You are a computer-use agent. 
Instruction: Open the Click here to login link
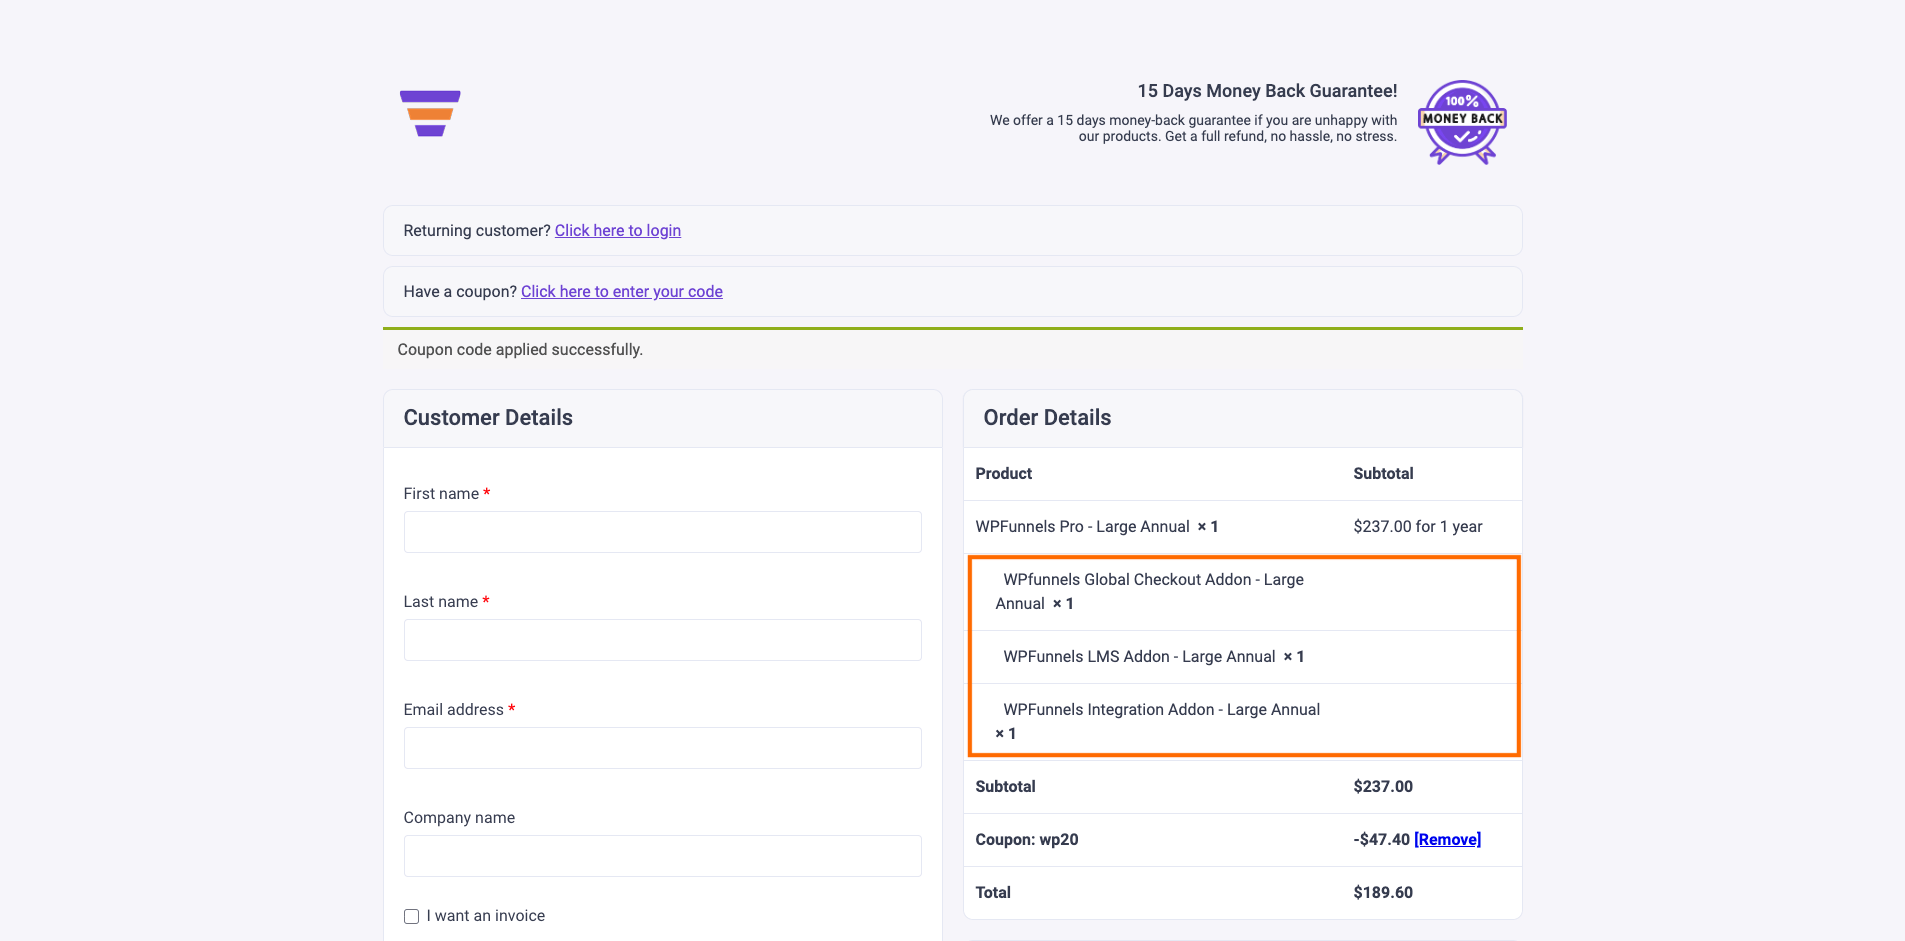click(618, 230)
